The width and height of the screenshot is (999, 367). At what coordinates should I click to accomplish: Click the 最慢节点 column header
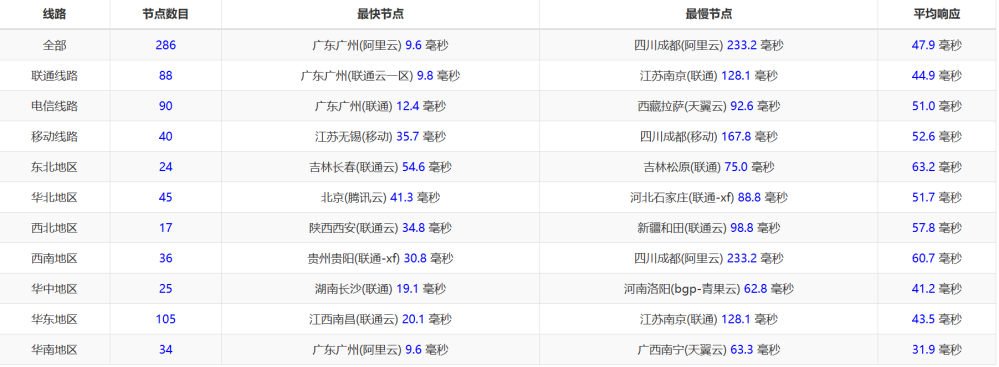(708, 14)
